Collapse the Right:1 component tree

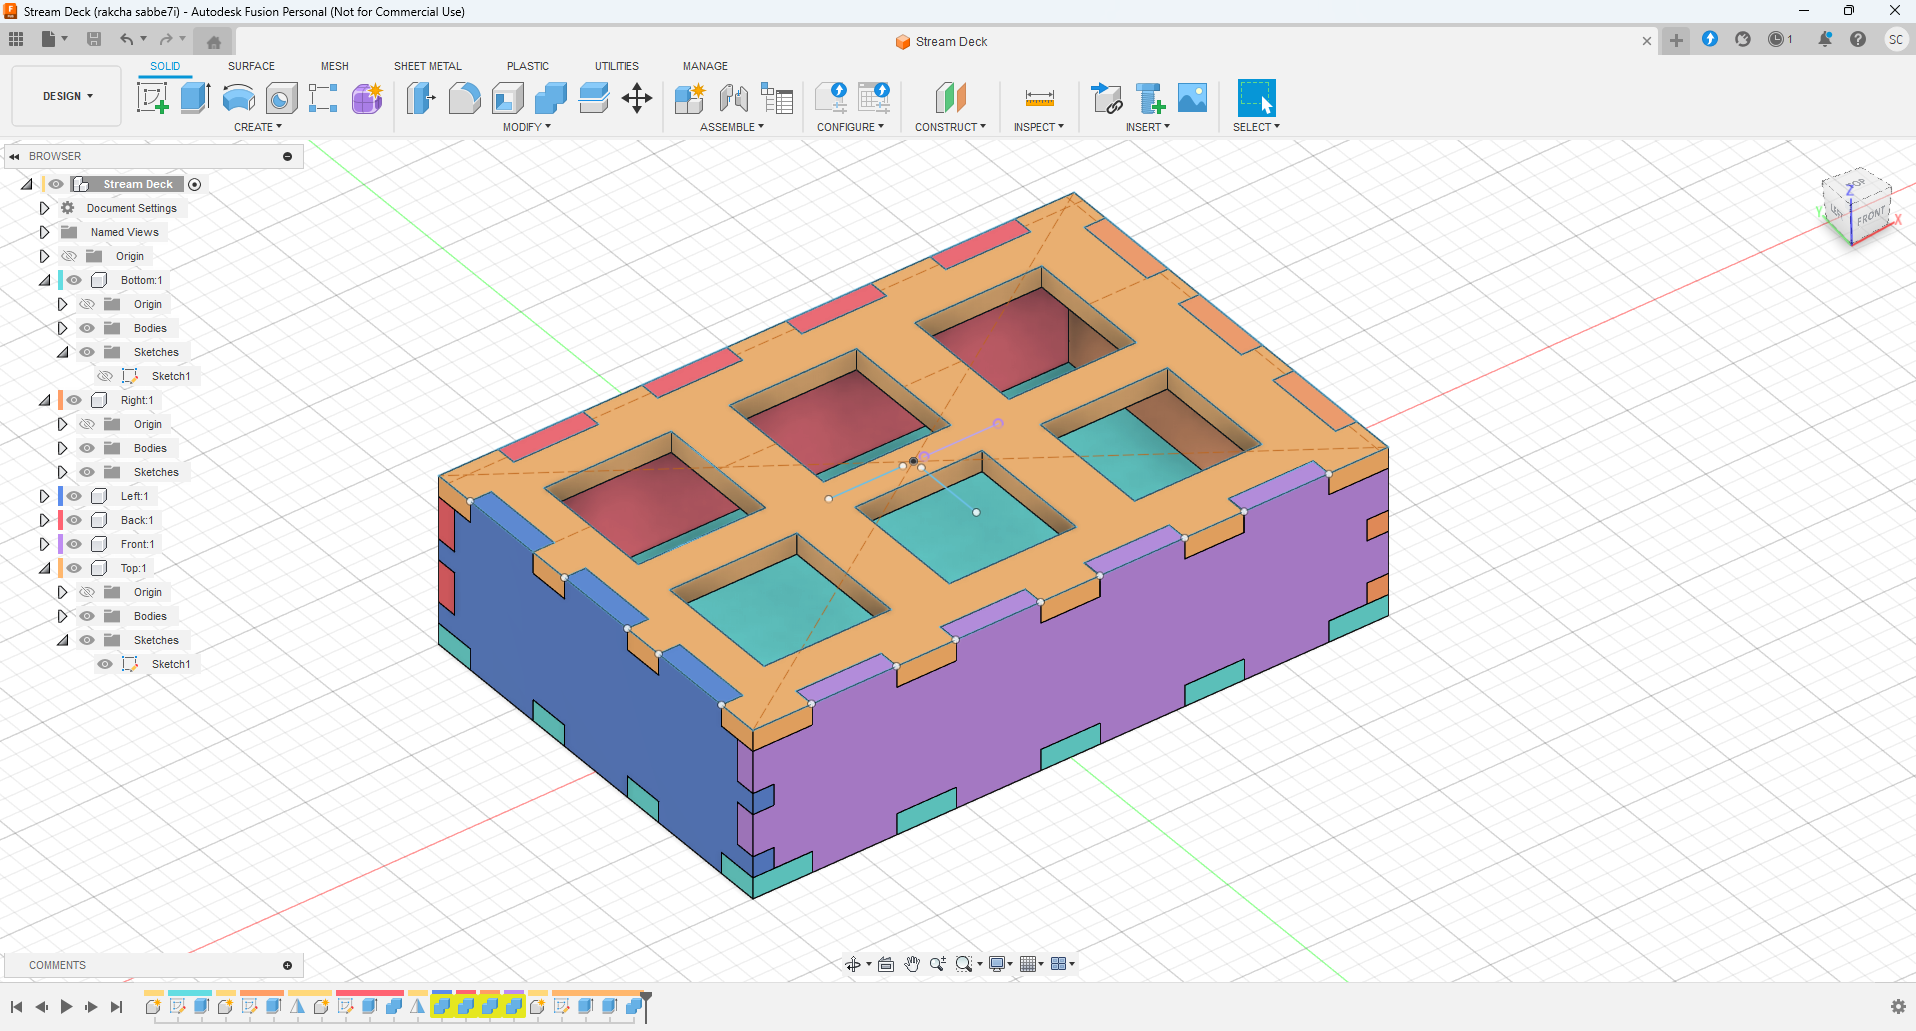44,400
